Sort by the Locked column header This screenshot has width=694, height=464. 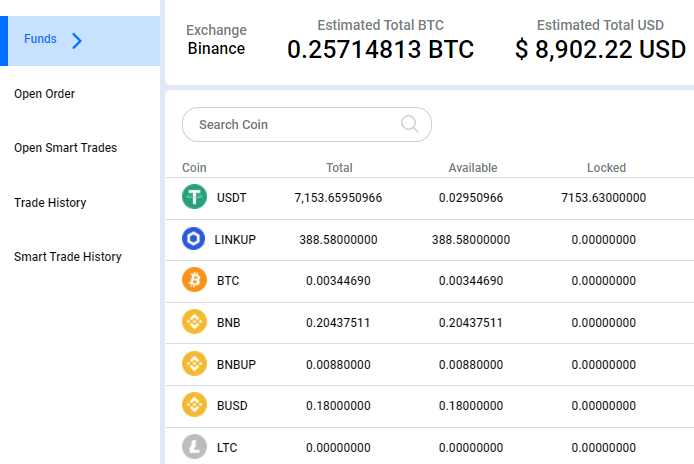606,168
